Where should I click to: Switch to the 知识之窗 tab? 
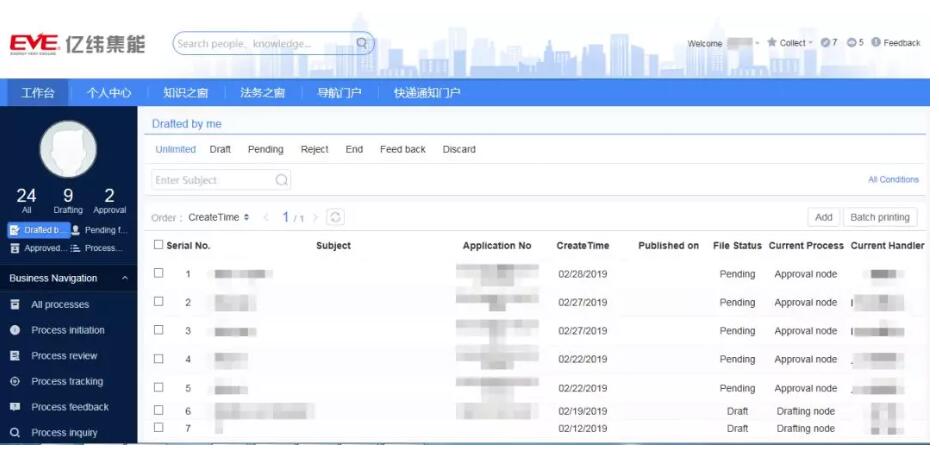click(186, 93)
